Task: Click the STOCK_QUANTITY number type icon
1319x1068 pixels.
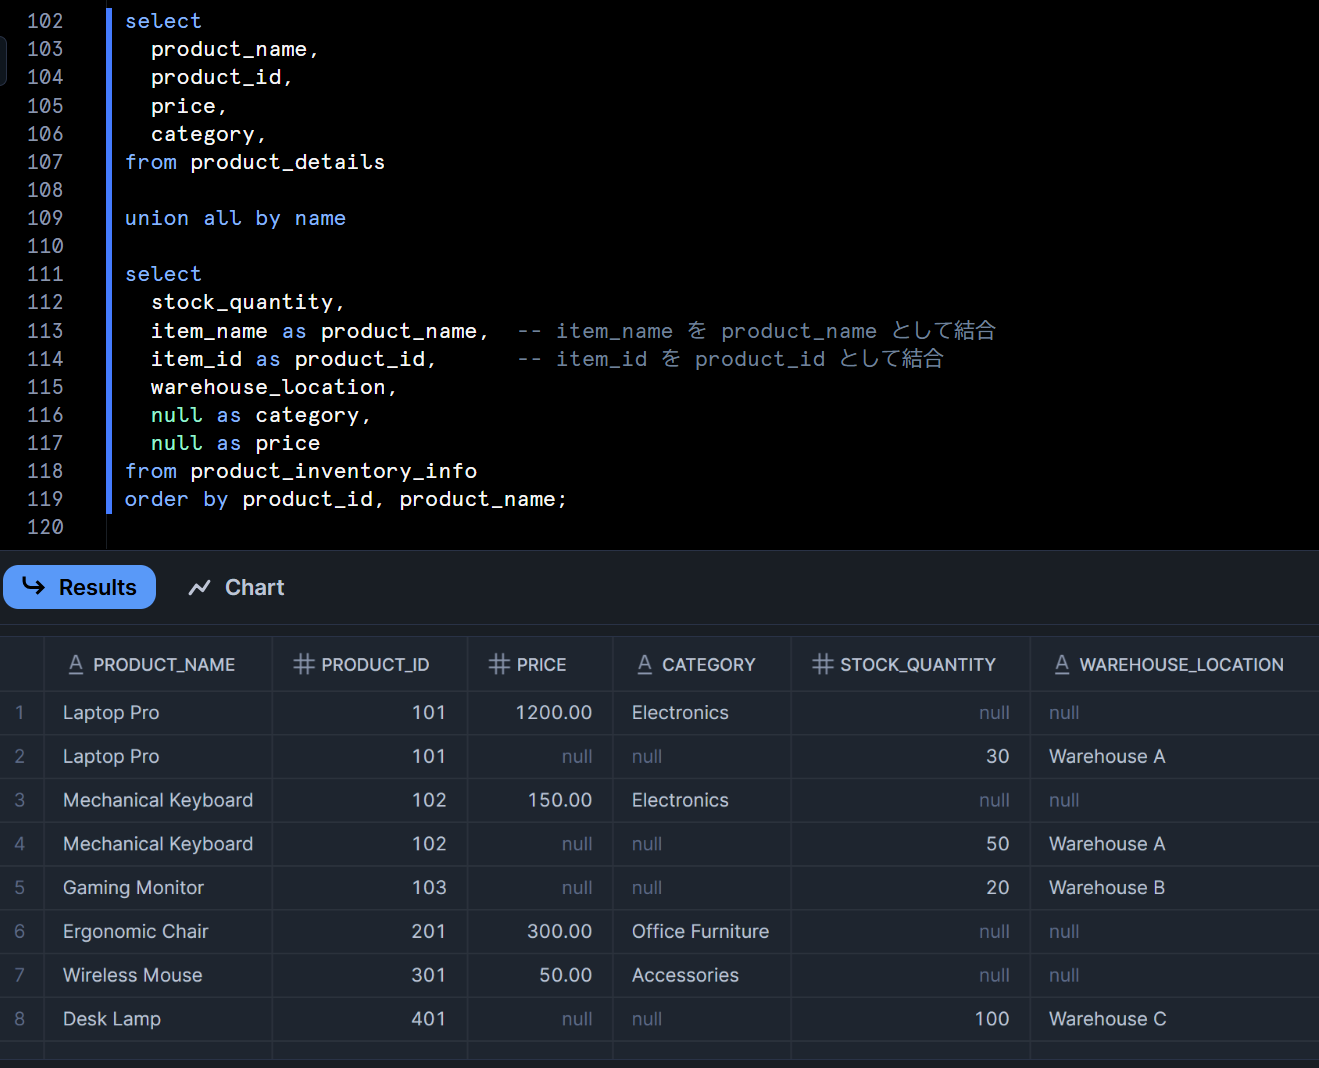Action: 823,664
